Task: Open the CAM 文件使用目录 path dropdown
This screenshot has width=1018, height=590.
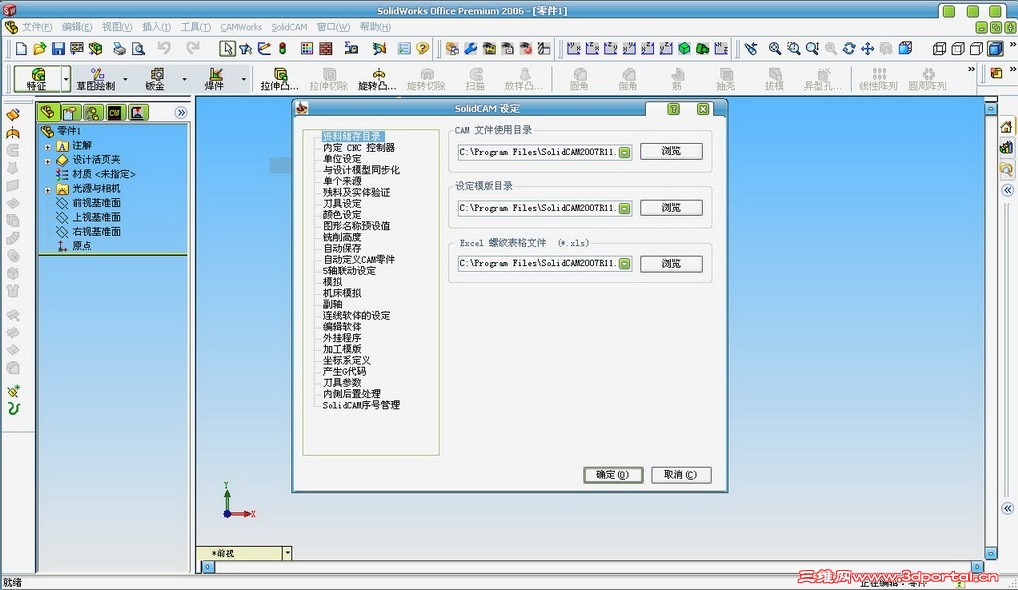Action: (625, 153)
